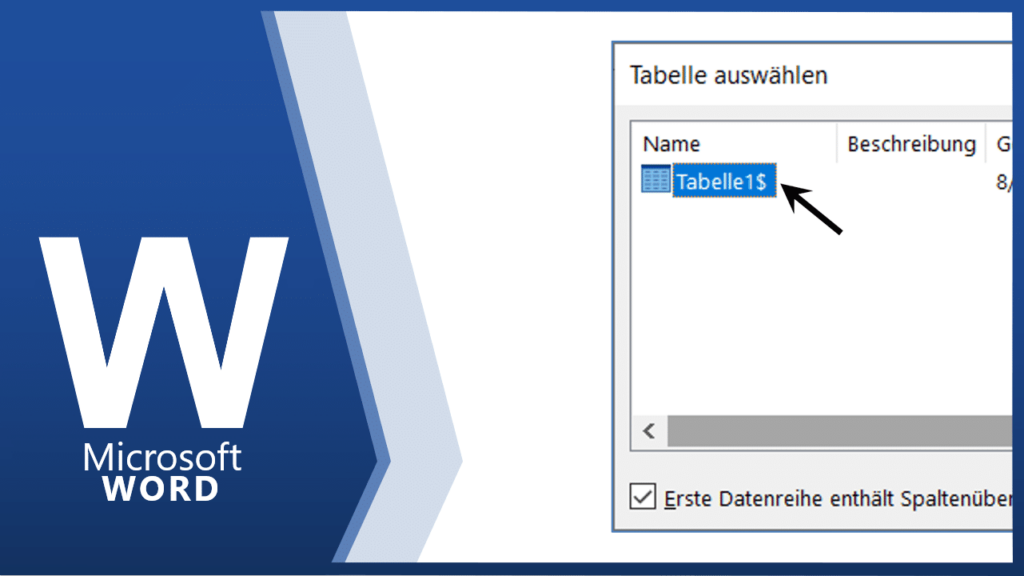The width and height of the screenshot is (1024, 576).
Task: Click the light blue chevron graphic
Action: click(x=400, y=300)
